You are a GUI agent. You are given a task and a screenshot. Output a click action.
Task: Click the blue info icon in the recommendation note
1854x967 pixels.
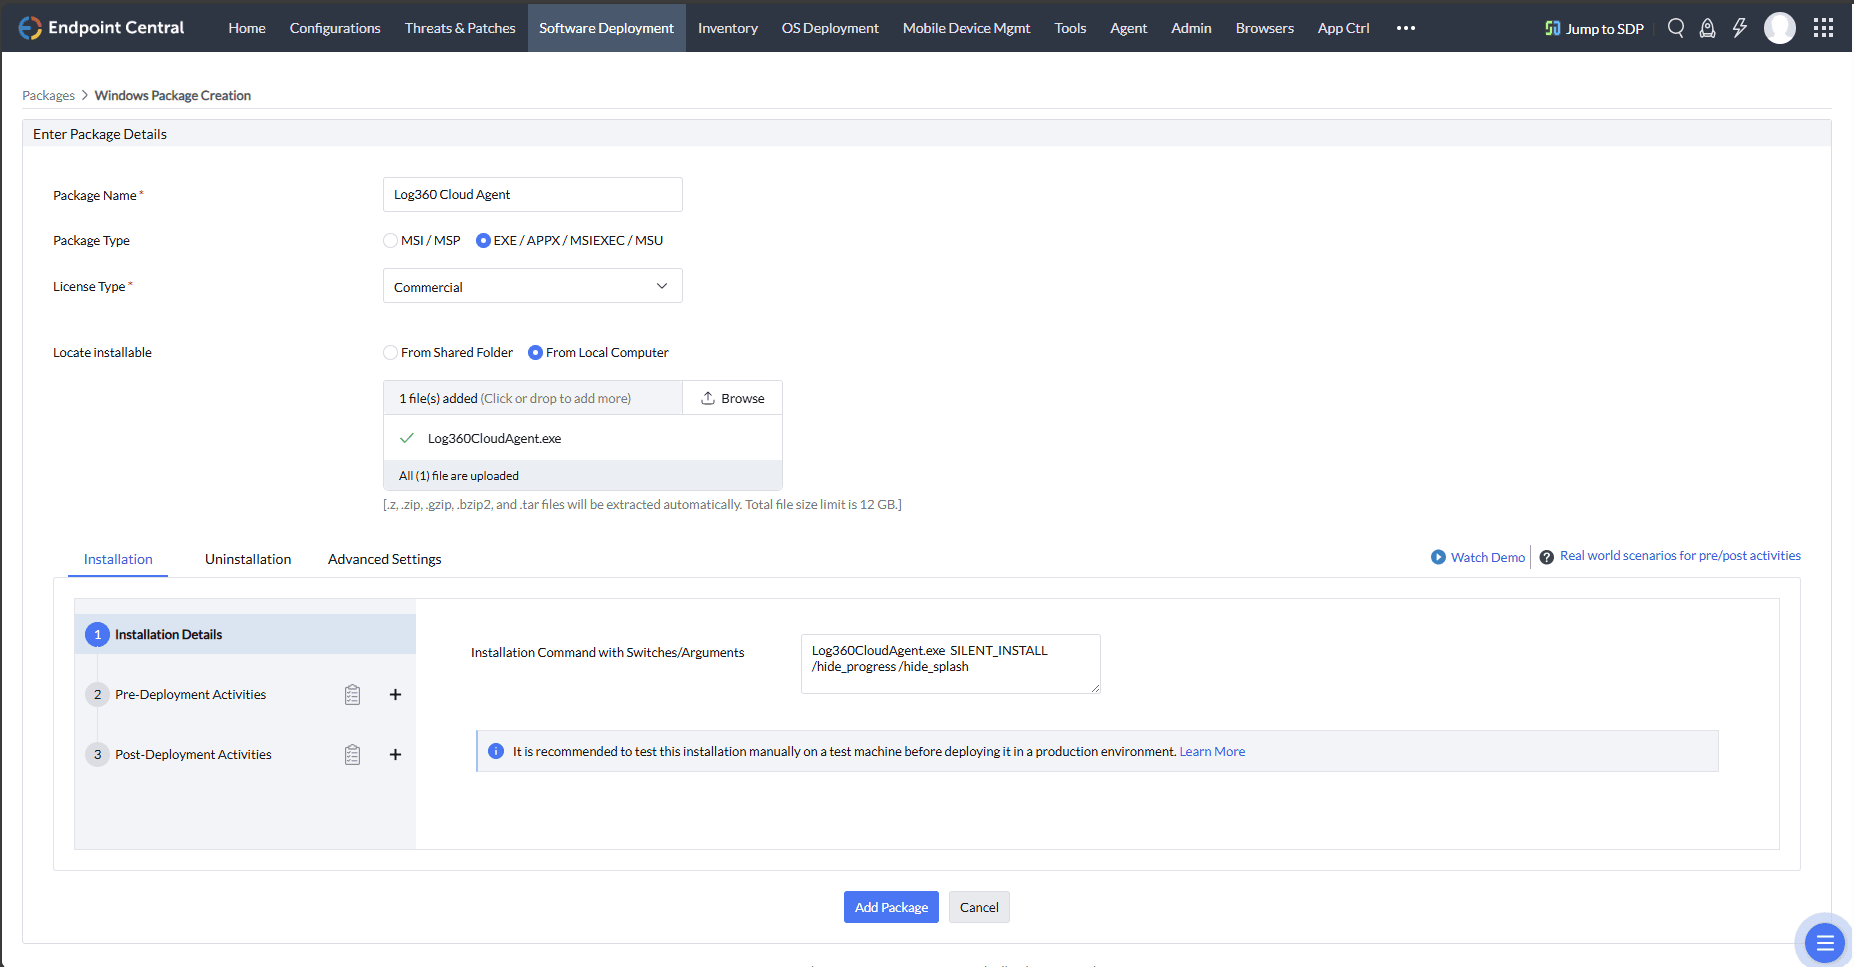tap(495, 751)
